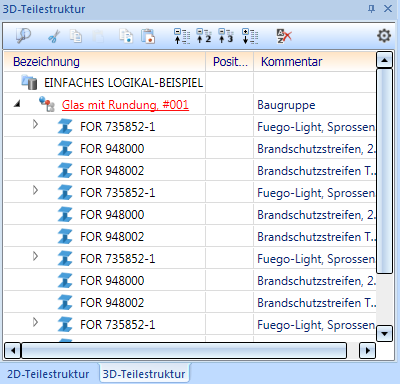
Task: Click the Posit... column header
Action: coord(230,62)
